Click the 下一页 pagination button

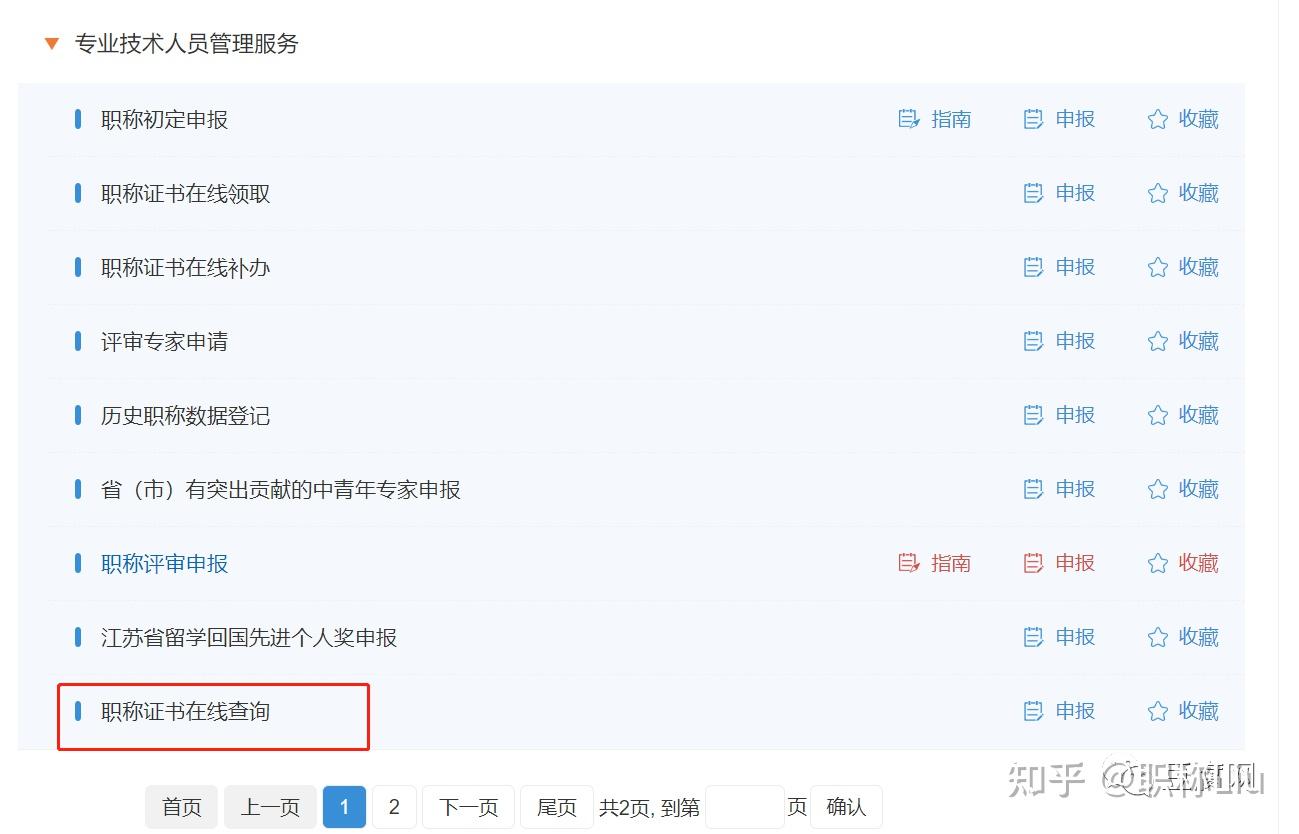pyautogui.click(x=468, y=807)
